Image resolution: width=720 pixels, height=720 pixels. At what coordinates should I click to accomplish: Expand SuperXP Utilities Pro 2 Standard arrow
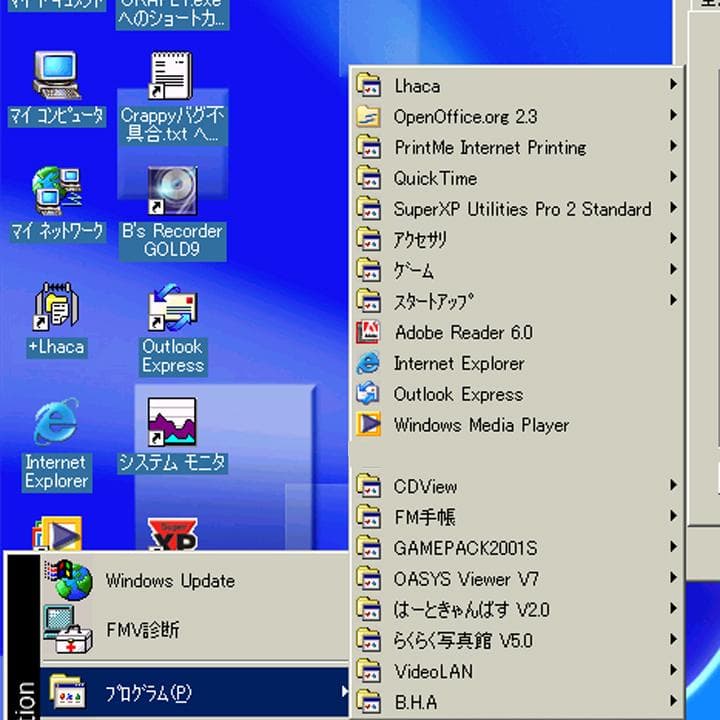[x=673, y=208]
